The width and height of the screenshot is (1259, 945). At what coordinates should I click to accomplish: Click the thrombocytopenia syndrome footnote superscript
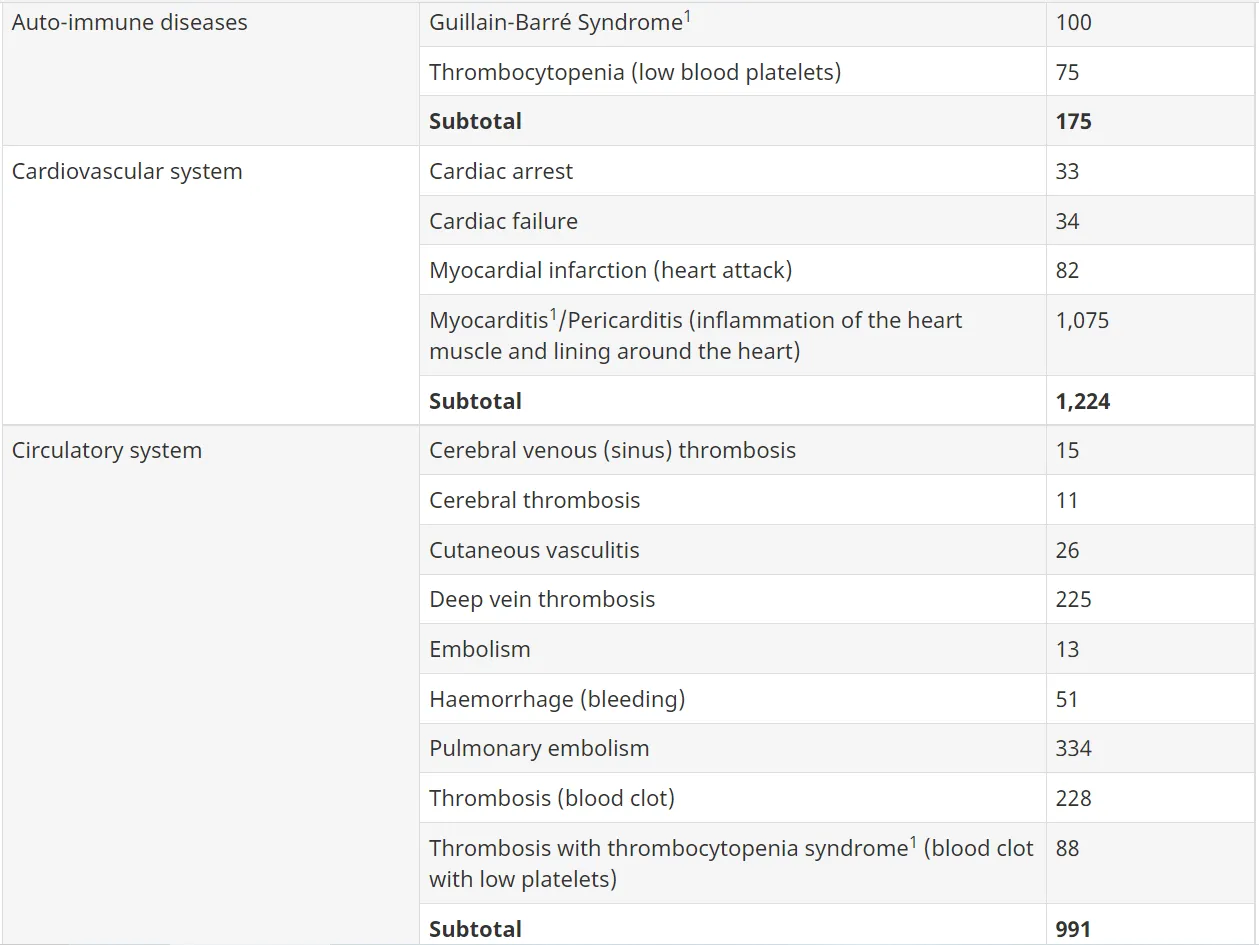pyautogui.click(x=913, y=842)
